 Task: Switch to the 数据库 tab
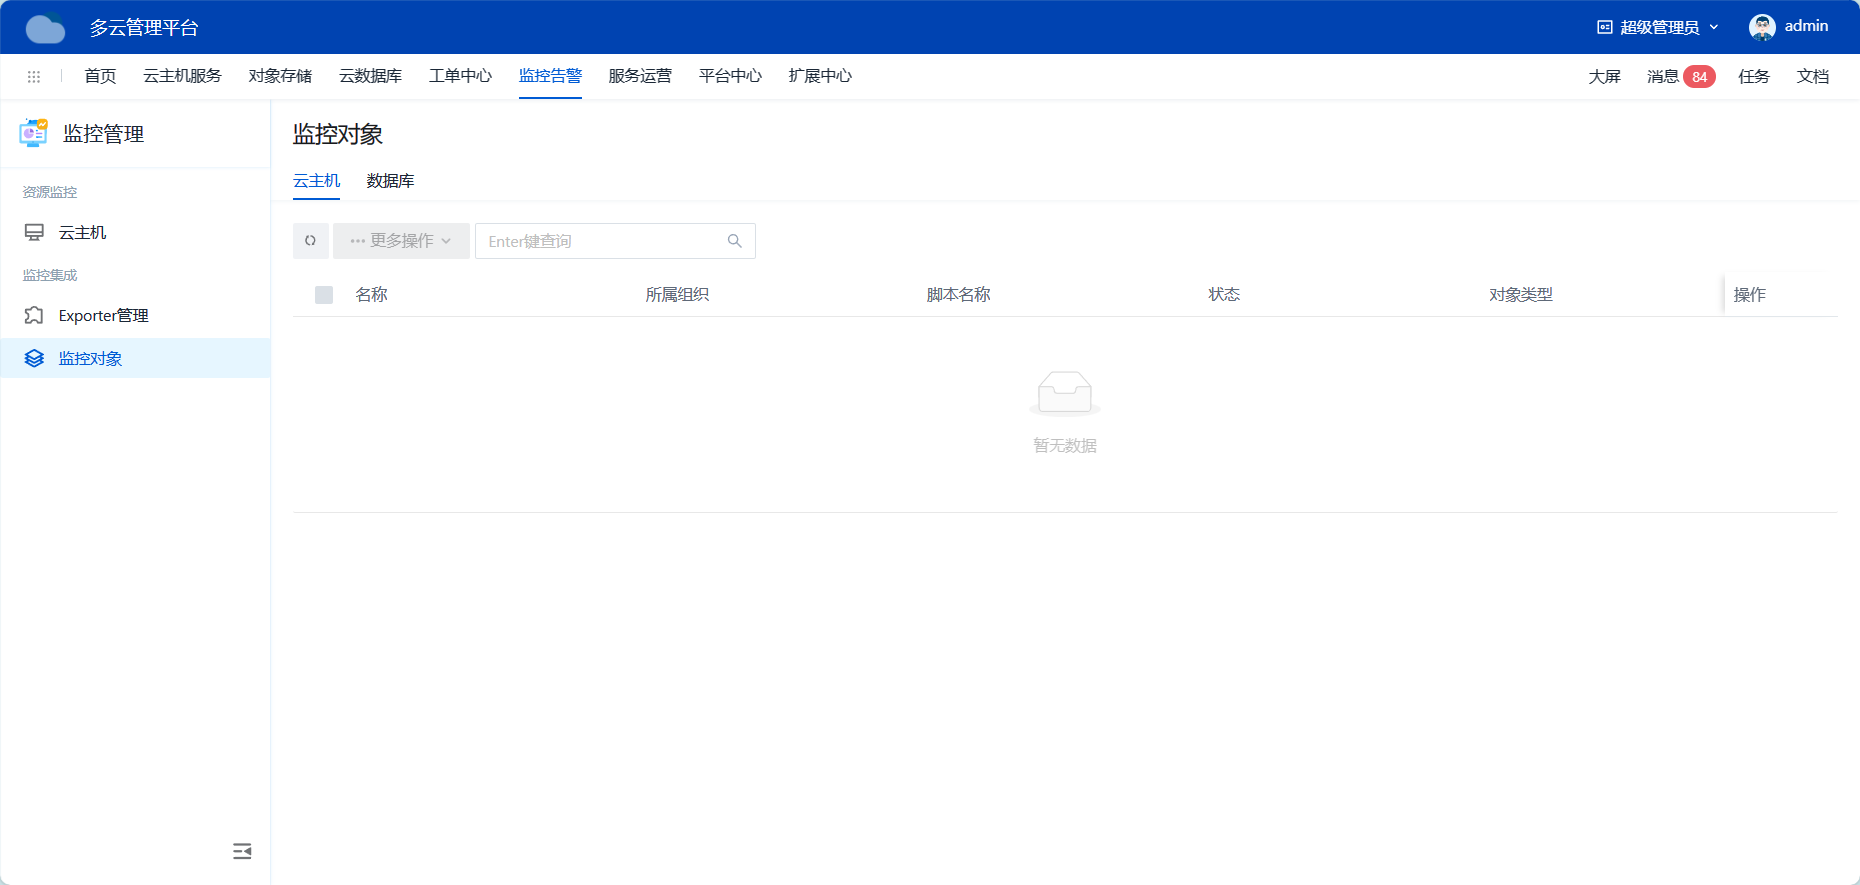(390, 181)
